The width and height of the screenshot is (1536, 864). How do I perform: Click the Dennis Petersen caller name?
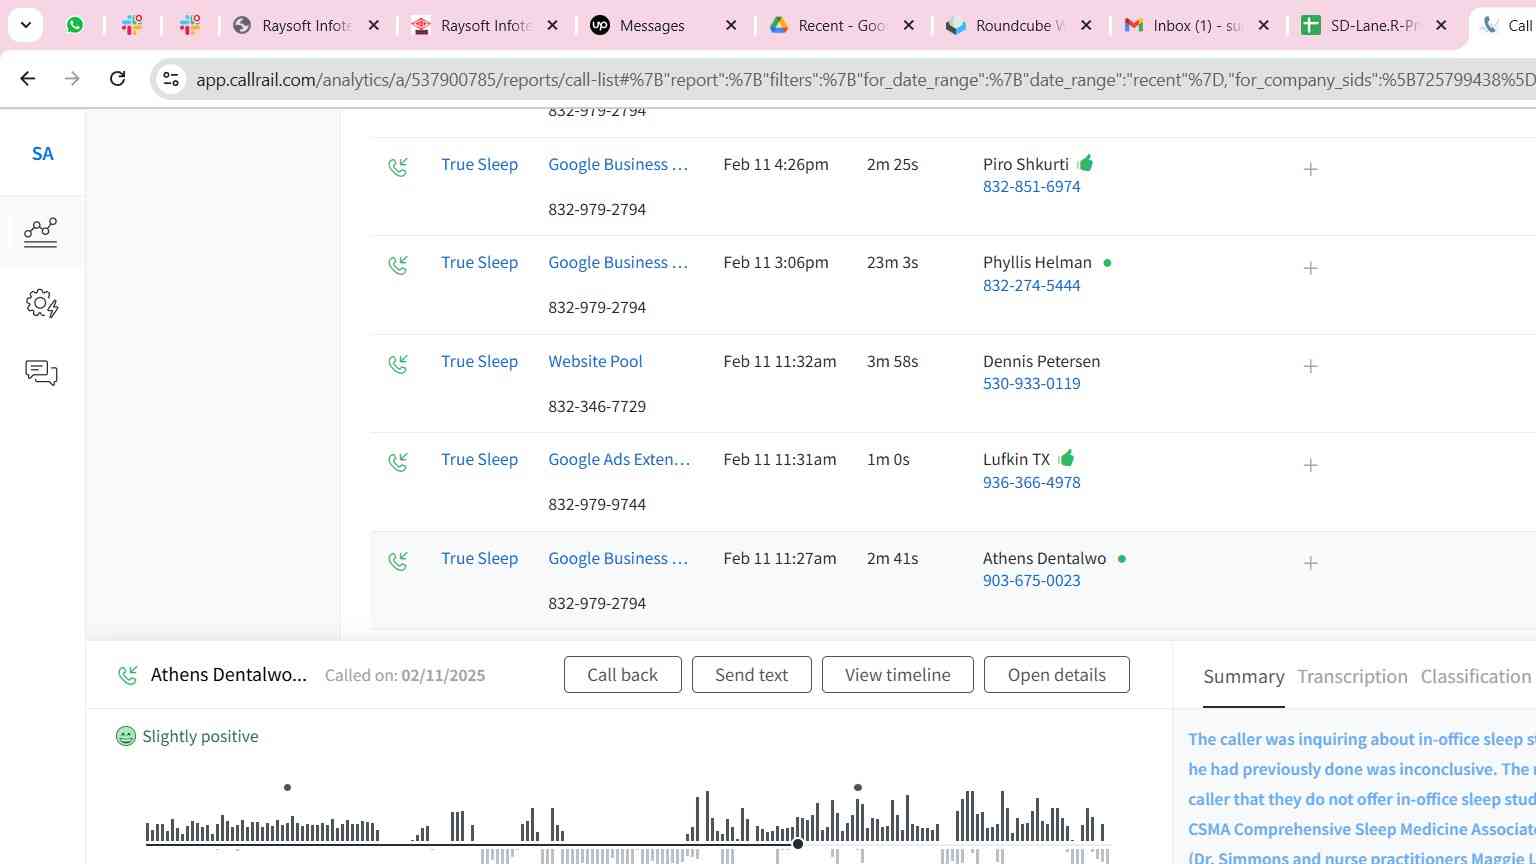1041,362
